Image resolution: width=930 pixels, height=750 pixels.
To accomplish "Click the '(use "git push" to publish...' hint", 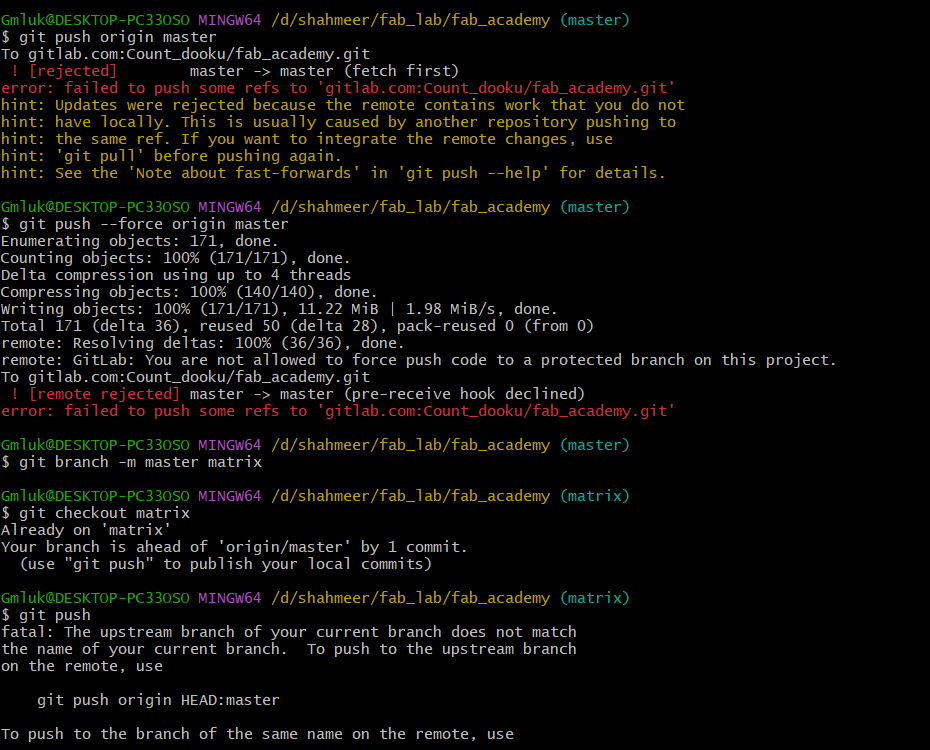I will point(225,564).
